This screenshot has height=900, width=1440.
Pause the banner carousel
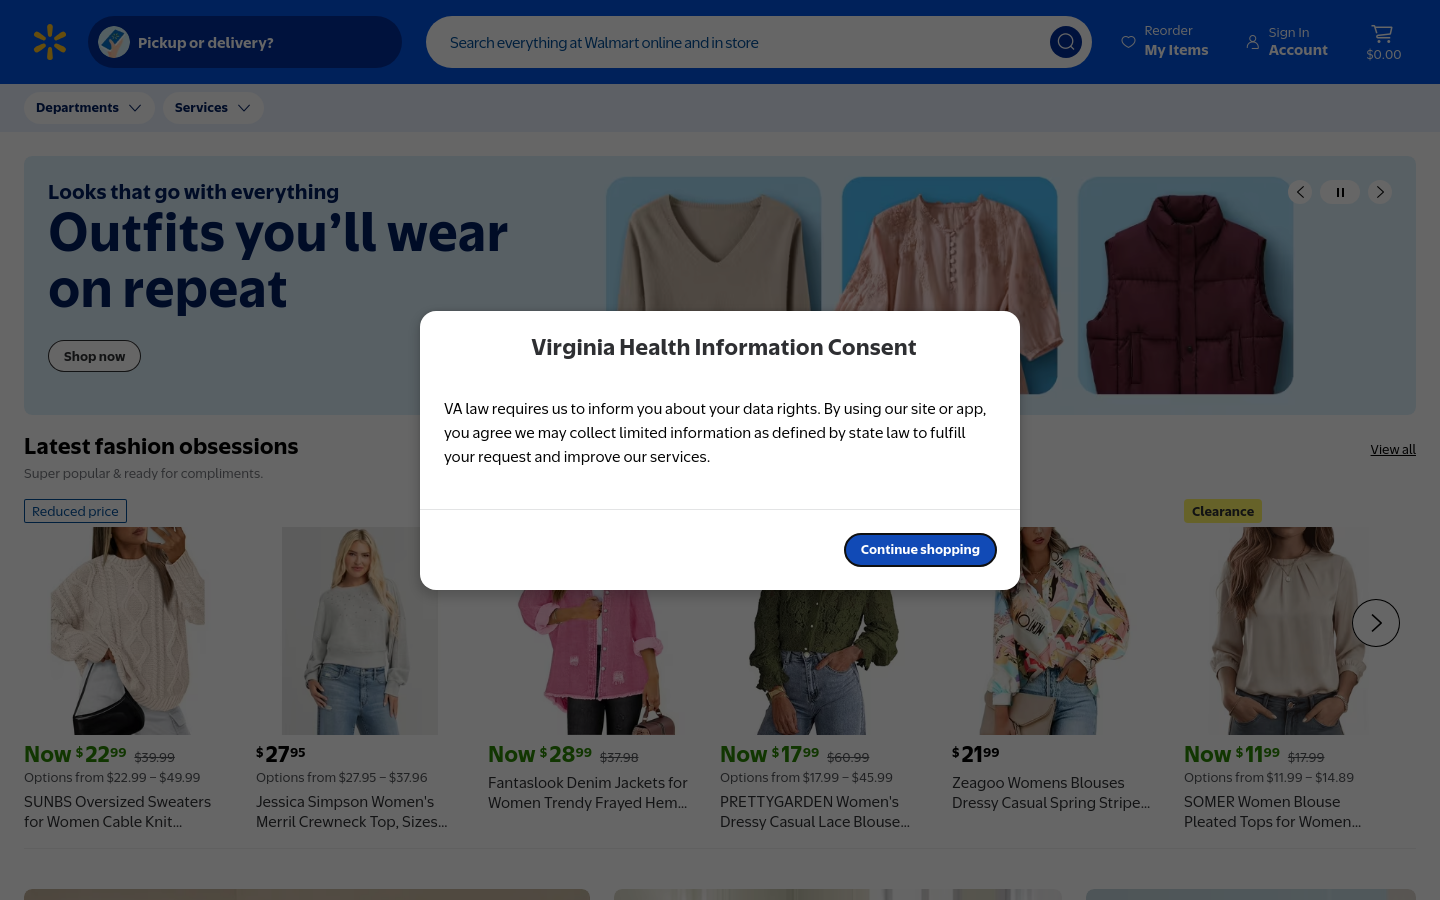point(1340,192)
